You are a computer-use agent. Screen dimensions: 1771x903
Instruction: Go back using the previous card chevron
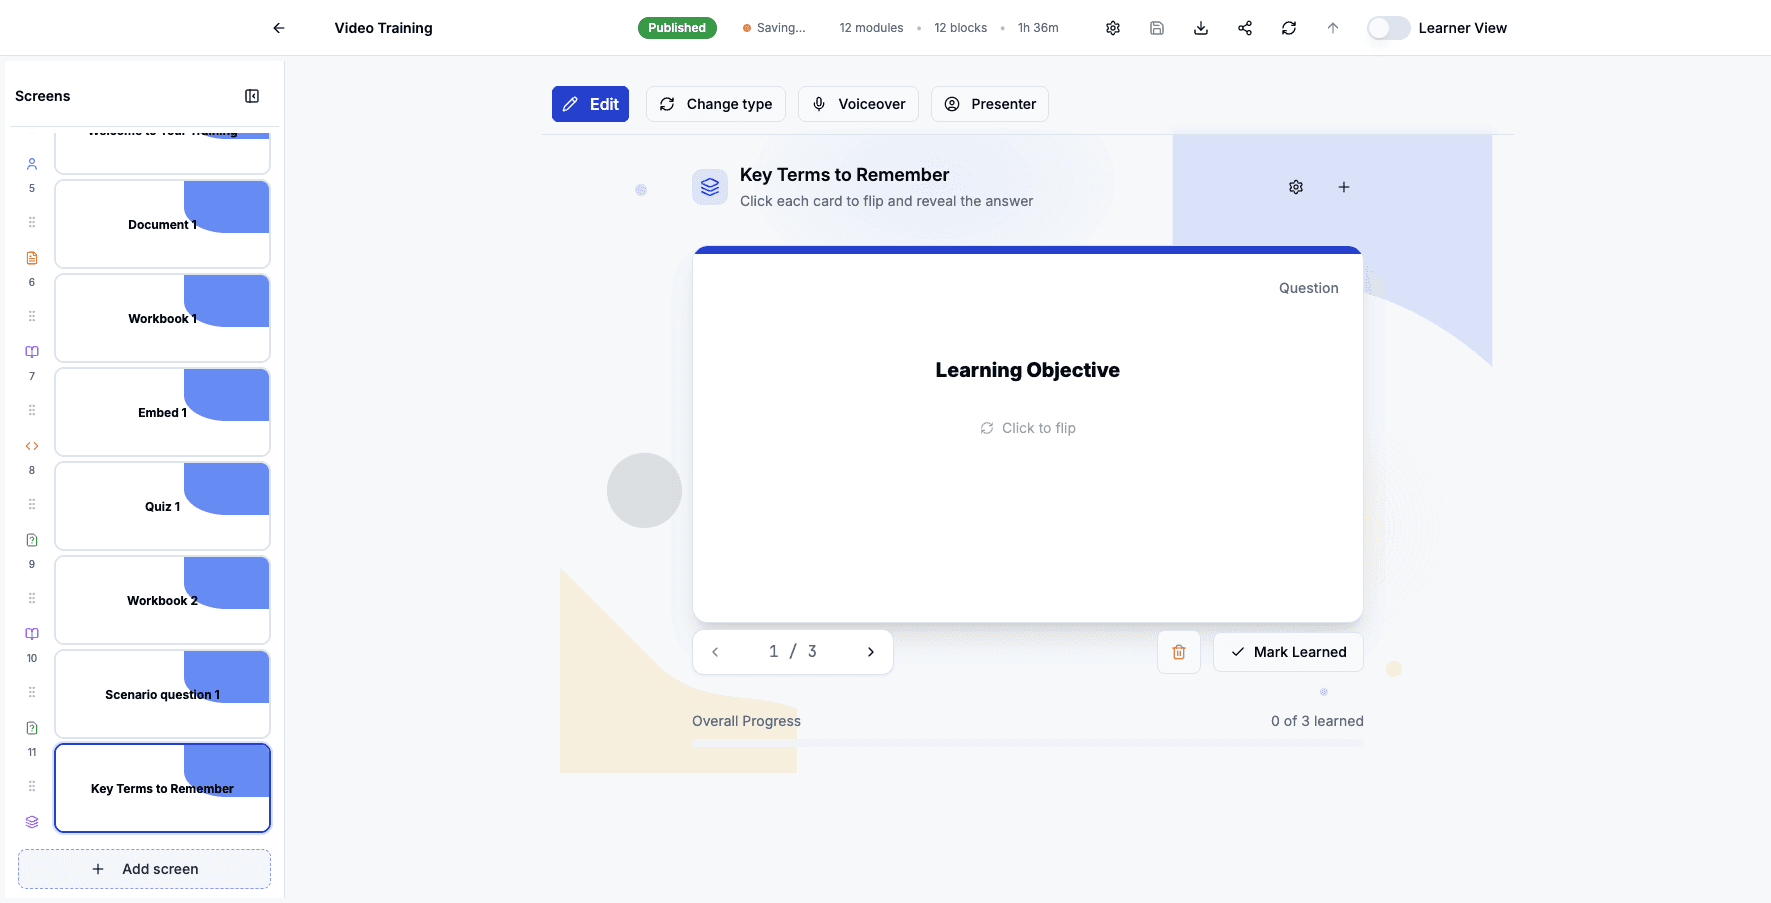point(716,651)
